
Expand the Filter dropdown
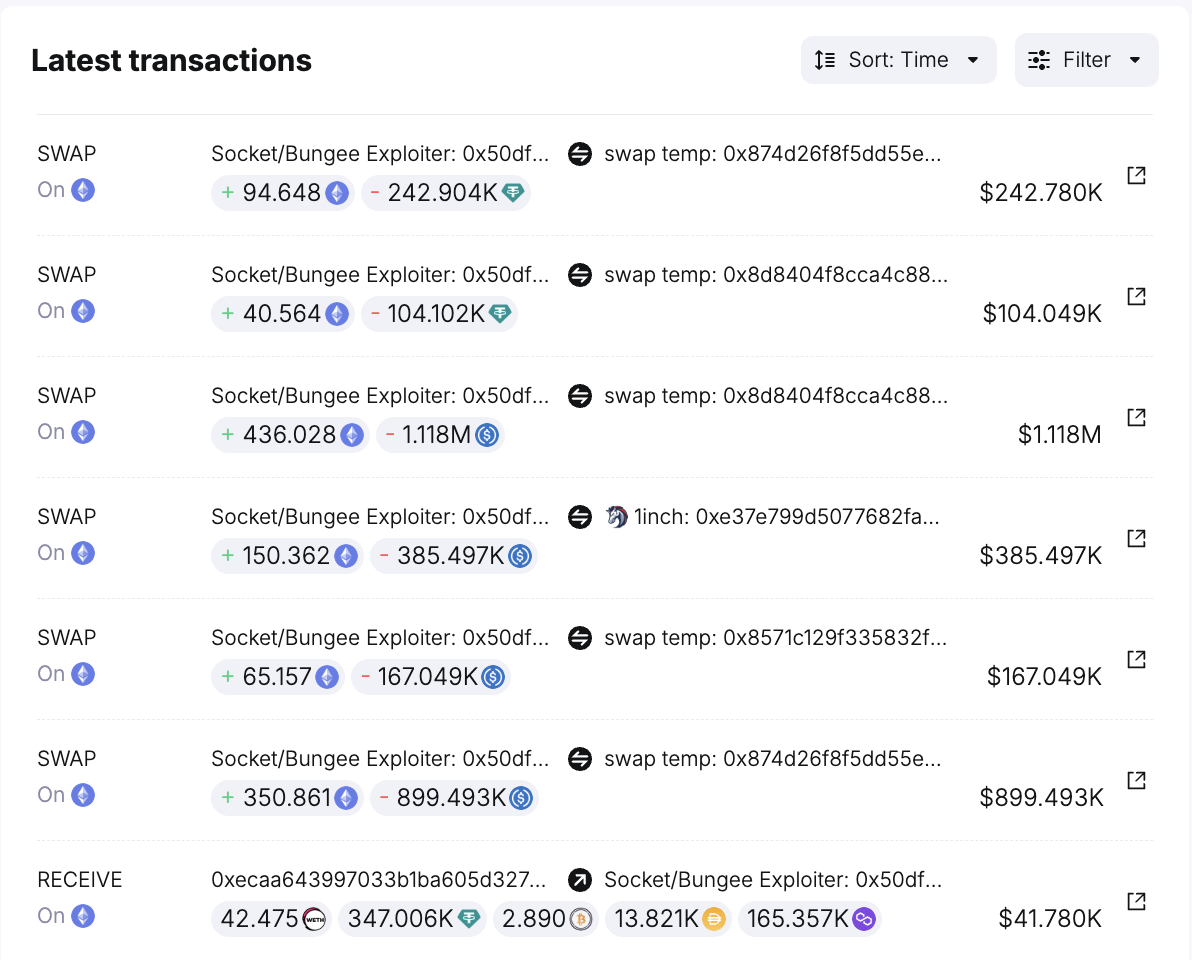tap(1086, 59)
